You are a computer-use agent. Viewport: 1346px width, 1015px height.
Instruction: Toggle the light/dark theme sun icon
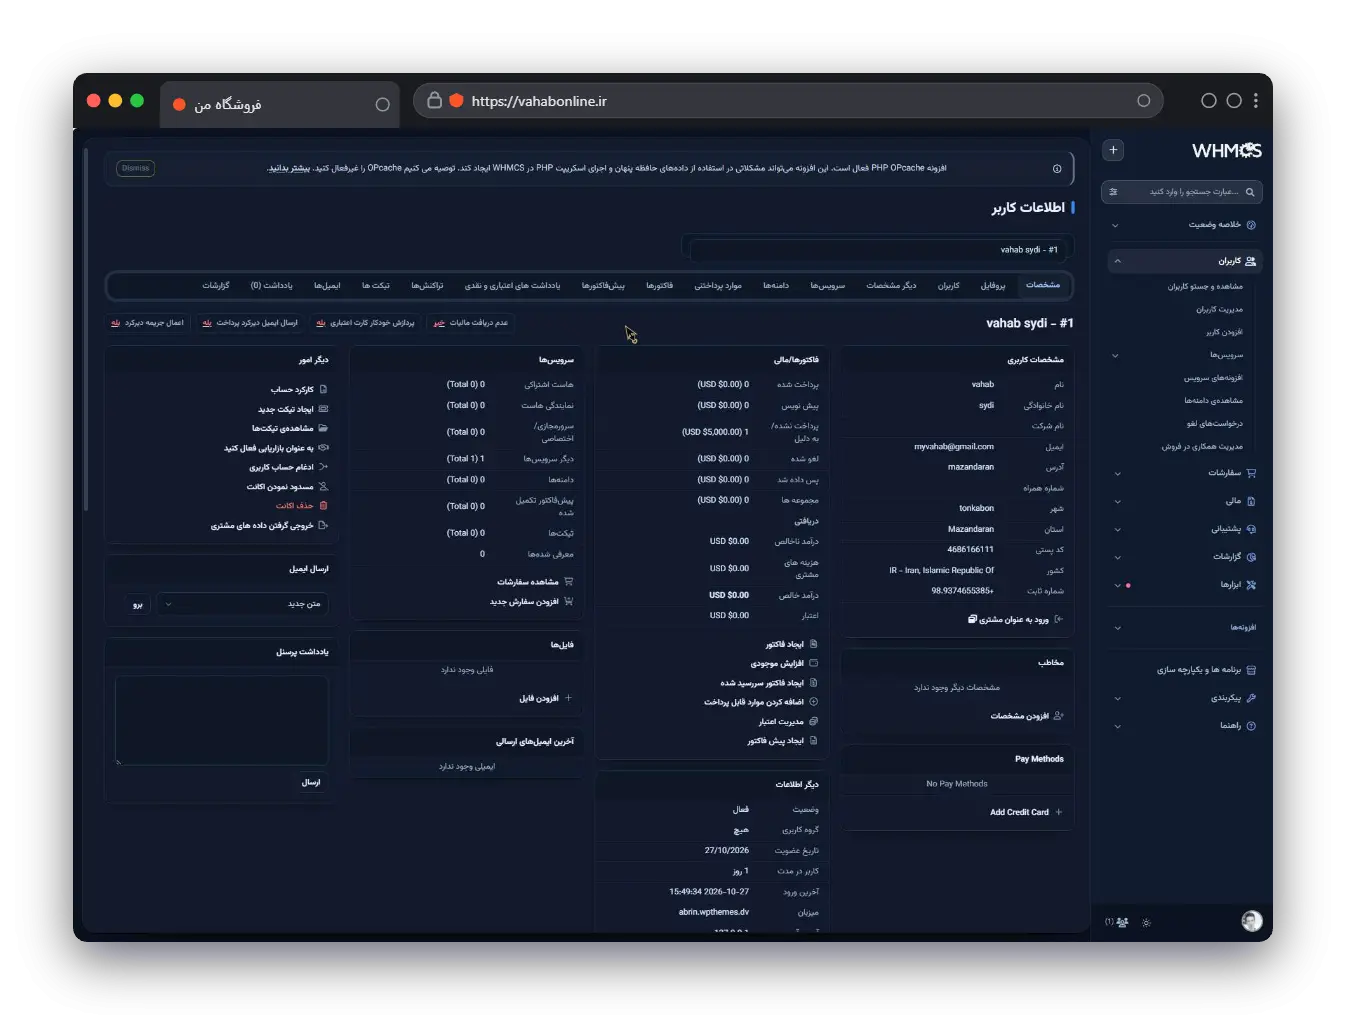[x=1146, y=922]
